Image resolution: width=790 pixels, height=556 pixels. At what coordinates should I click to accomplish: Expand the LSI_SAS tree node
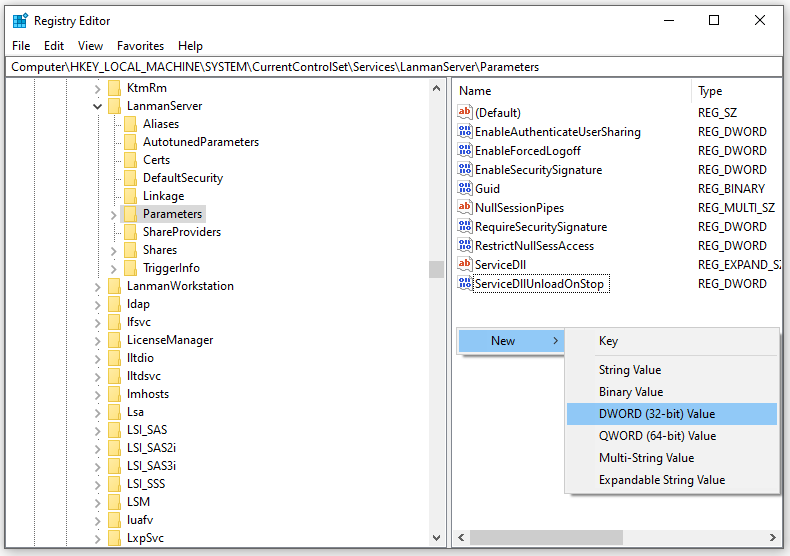pyautogui.click(x=97, y=431)
